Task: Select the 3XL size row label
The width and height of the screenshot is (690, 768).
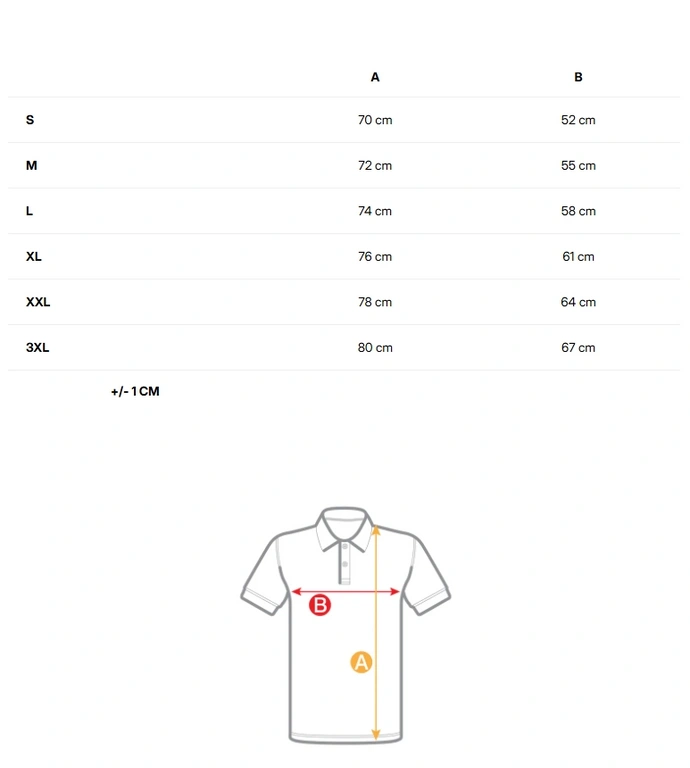Action: 38,348
